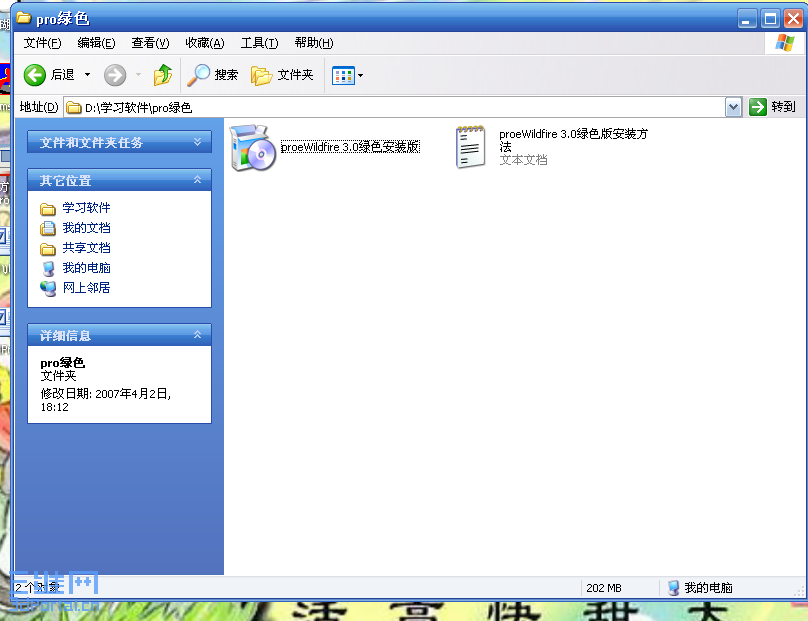Open the 我的文档 link
The width and height of the screenshot is (808, 621).
86,228
